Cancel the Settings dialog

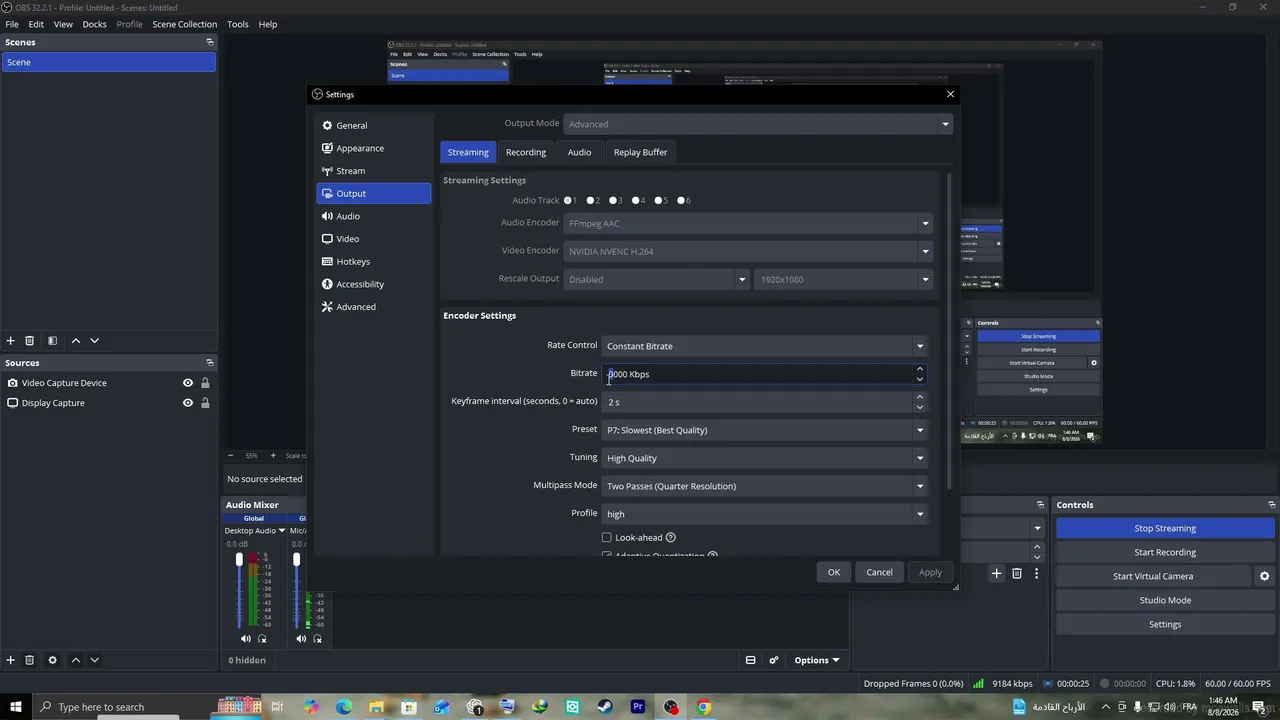coord(880,572)
